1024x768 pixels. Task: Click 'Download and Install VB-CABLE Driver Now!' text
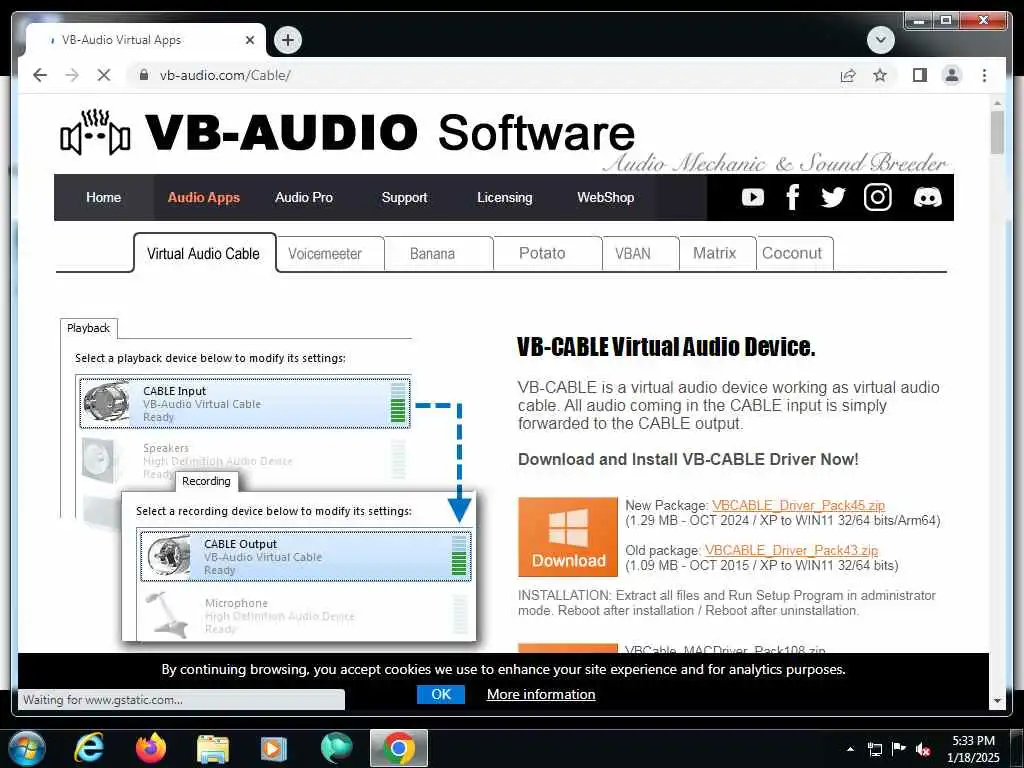pyautogui.click(x=688, y=459)
